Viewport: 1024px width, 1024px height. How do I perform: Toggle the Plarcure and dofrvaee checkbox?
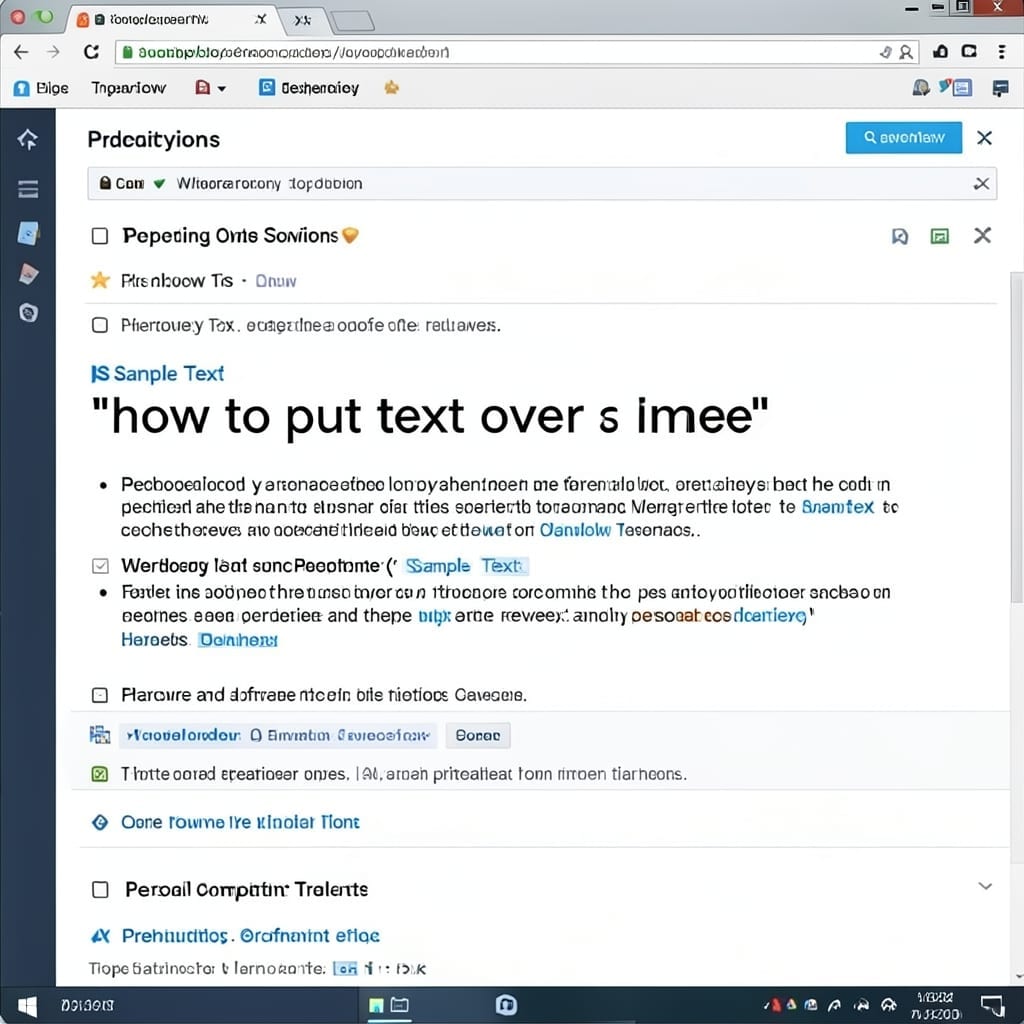pos(100,695)
